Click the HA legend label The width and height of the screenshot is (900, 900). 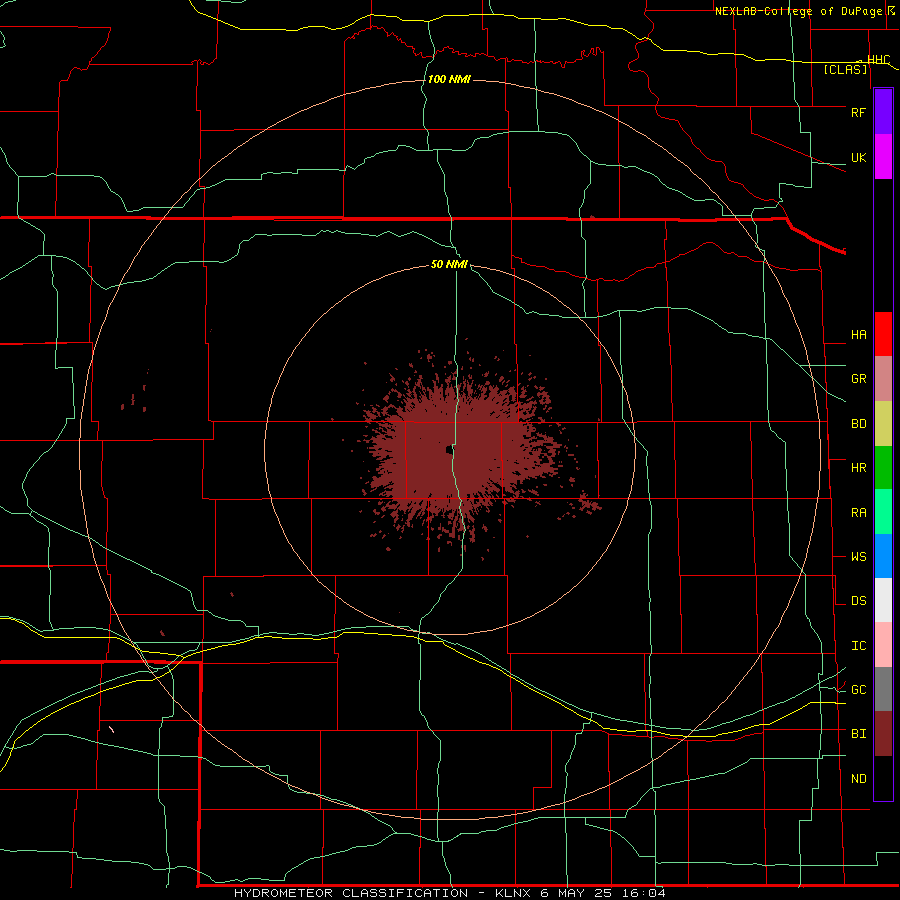pos(858,334)
